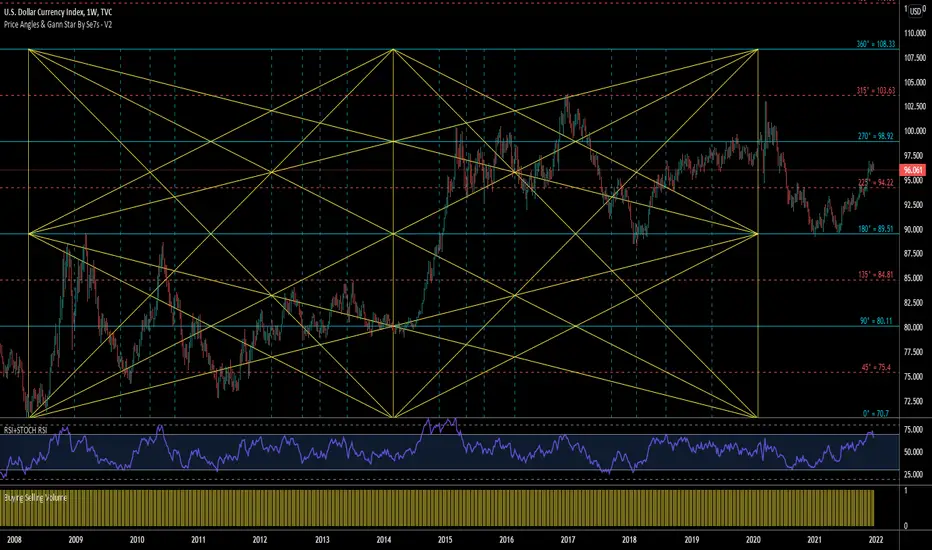Click the 2010 label on time axis
The width and height of the screenshot is (932, 550).
click(137, 540)
